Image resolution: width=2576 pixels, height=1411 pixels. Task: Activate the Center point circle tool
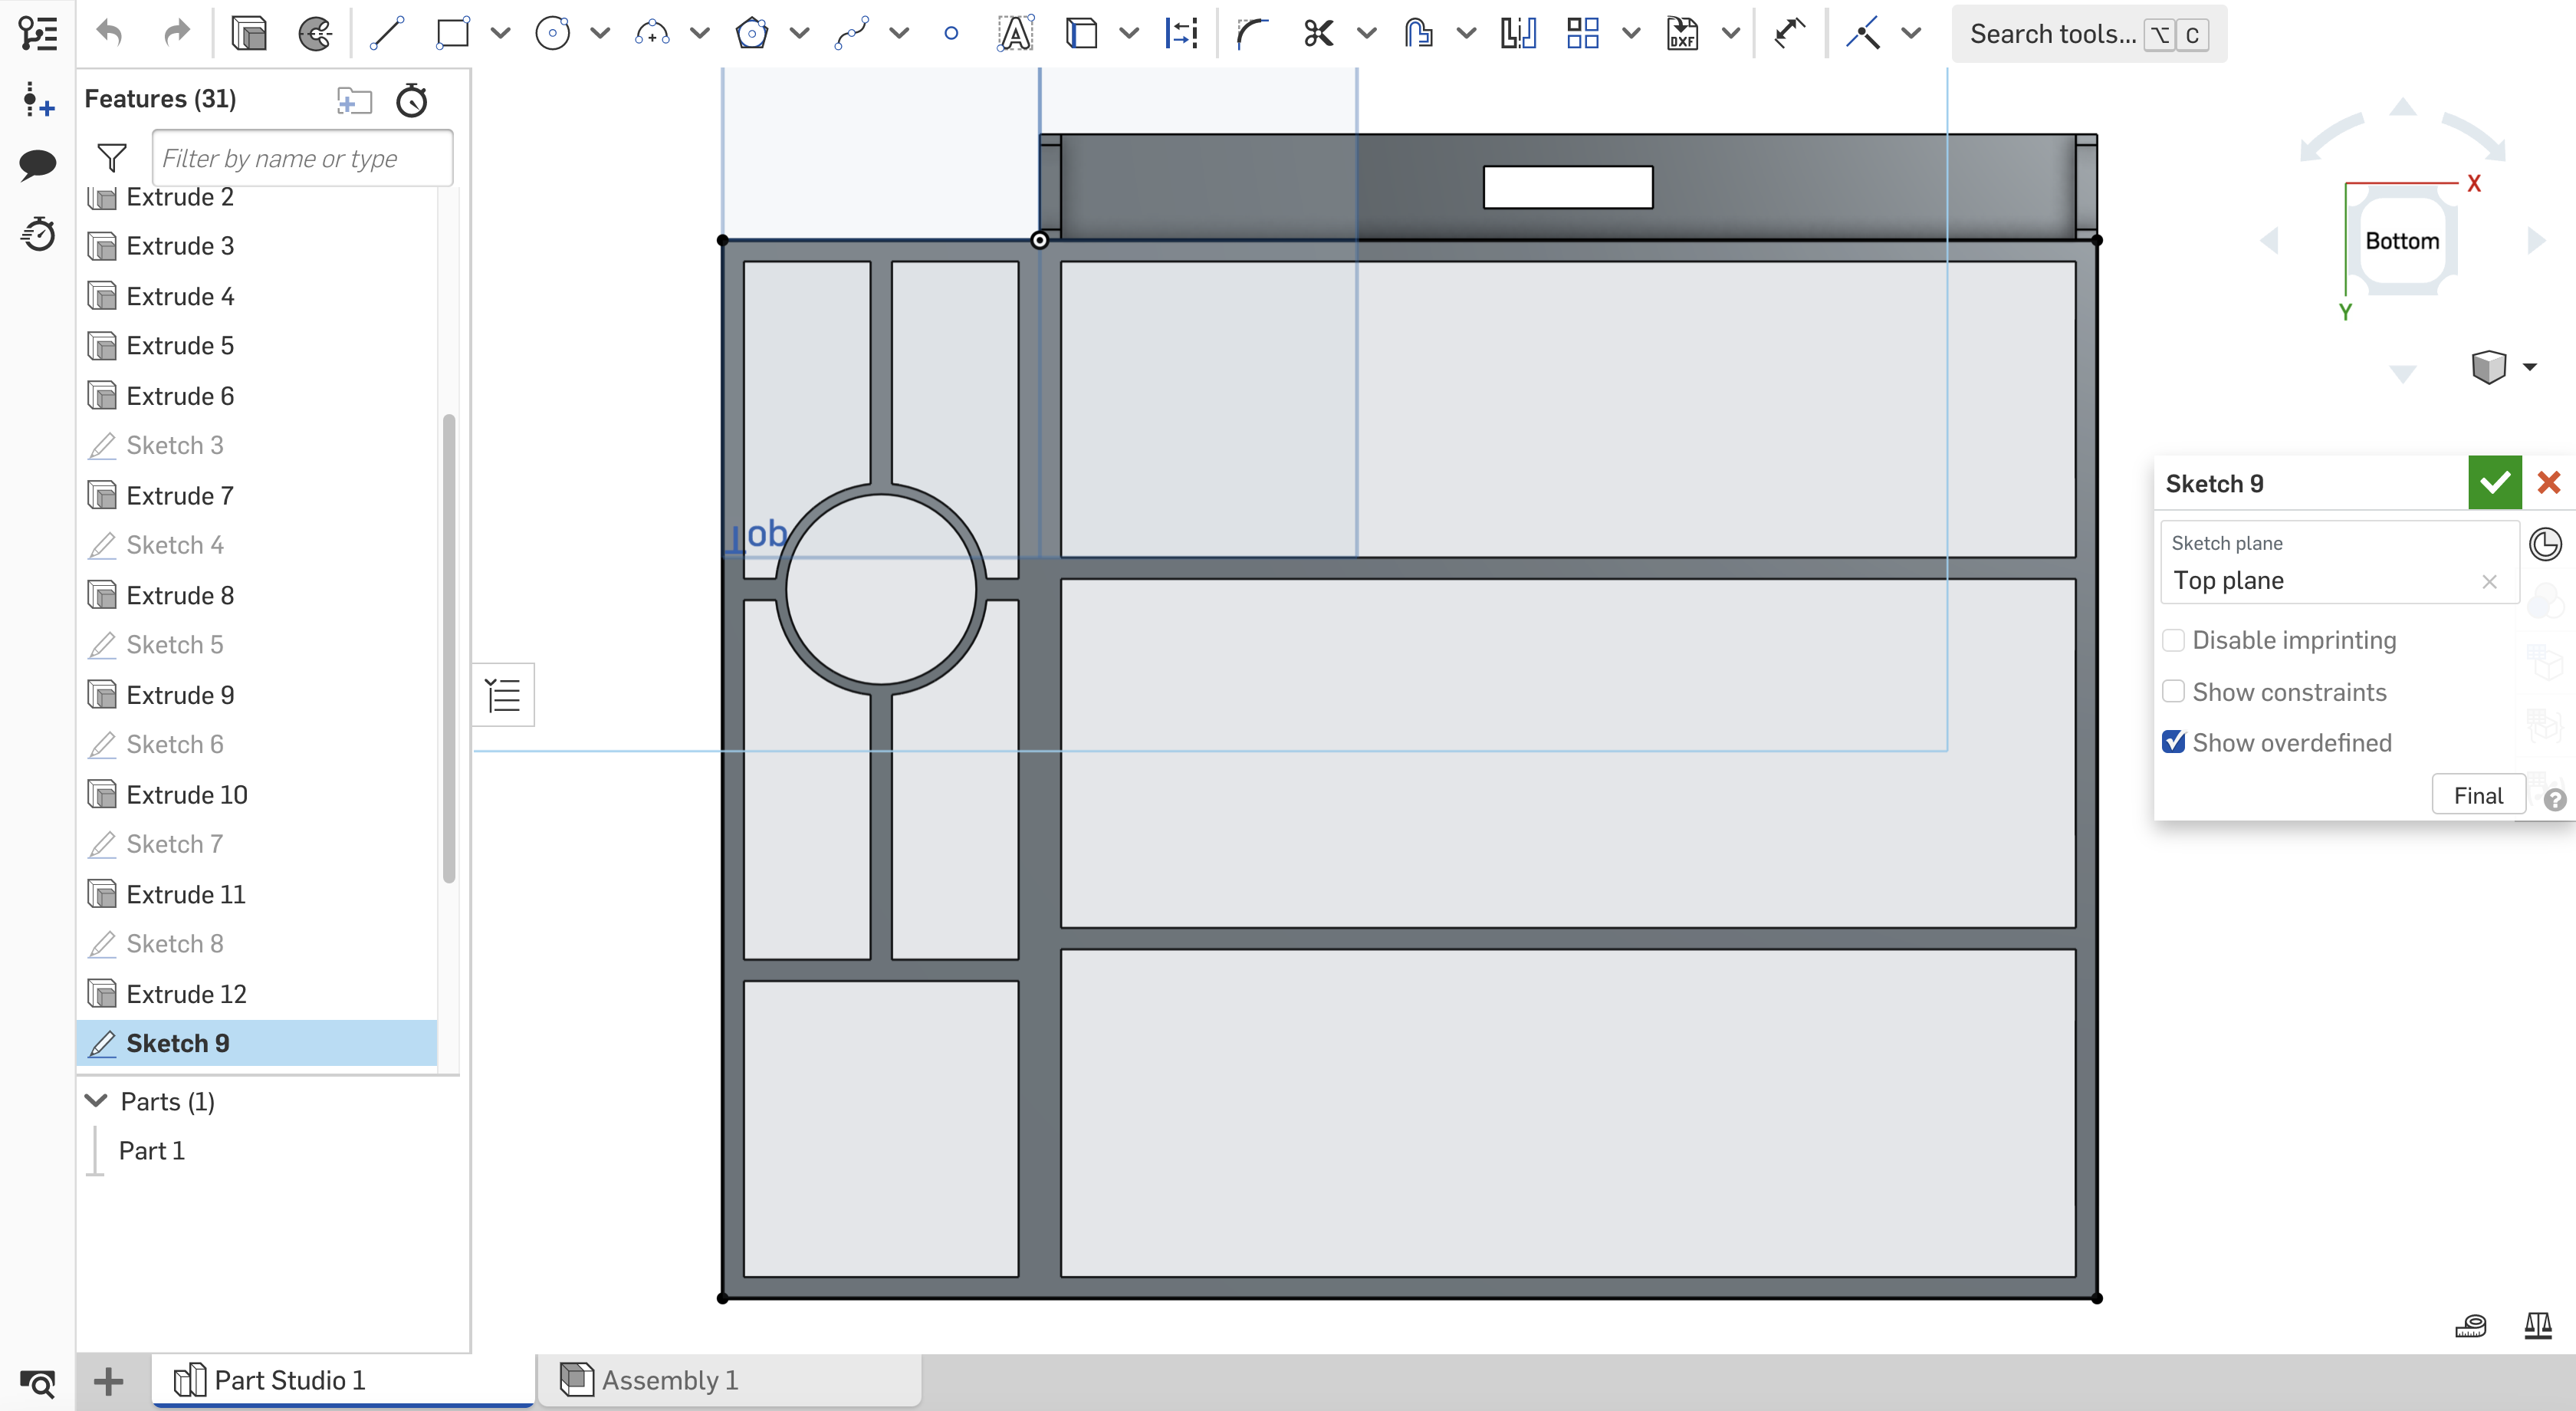click(x=552, y=33)
